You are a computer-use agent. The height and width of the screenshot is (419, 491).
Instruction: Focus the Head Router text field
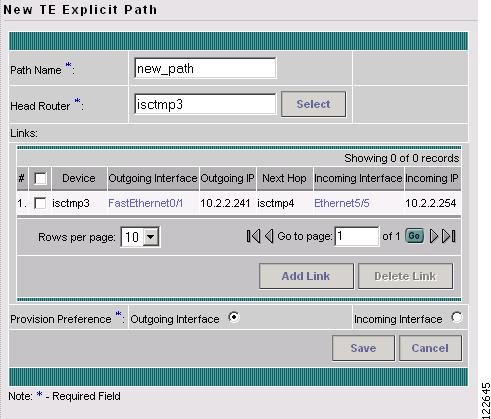tap(205, 104)
